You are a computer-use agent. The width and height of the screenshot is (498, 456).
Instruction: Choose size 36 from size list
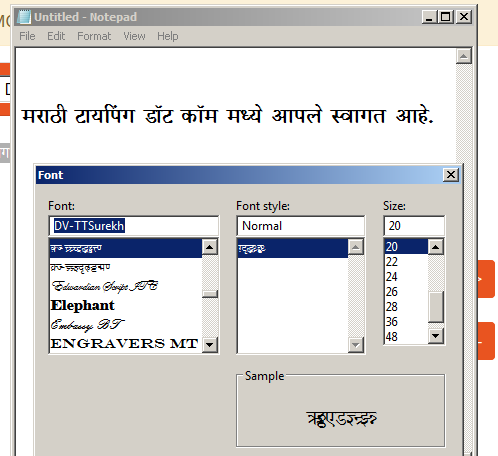click(406, 322)
